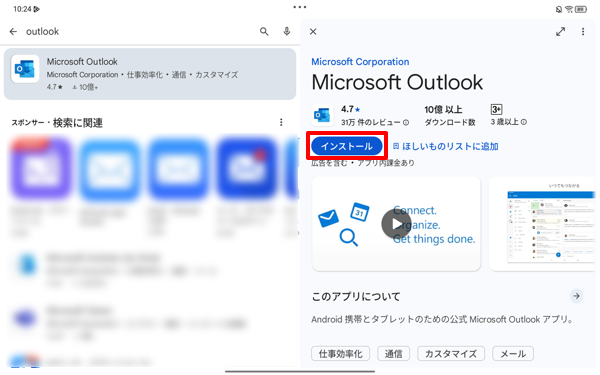The height and width of the screenshot is (375, 600).
Task: Open info icon next to age rating
Action: pyautogui.click(x=524, y=122)
